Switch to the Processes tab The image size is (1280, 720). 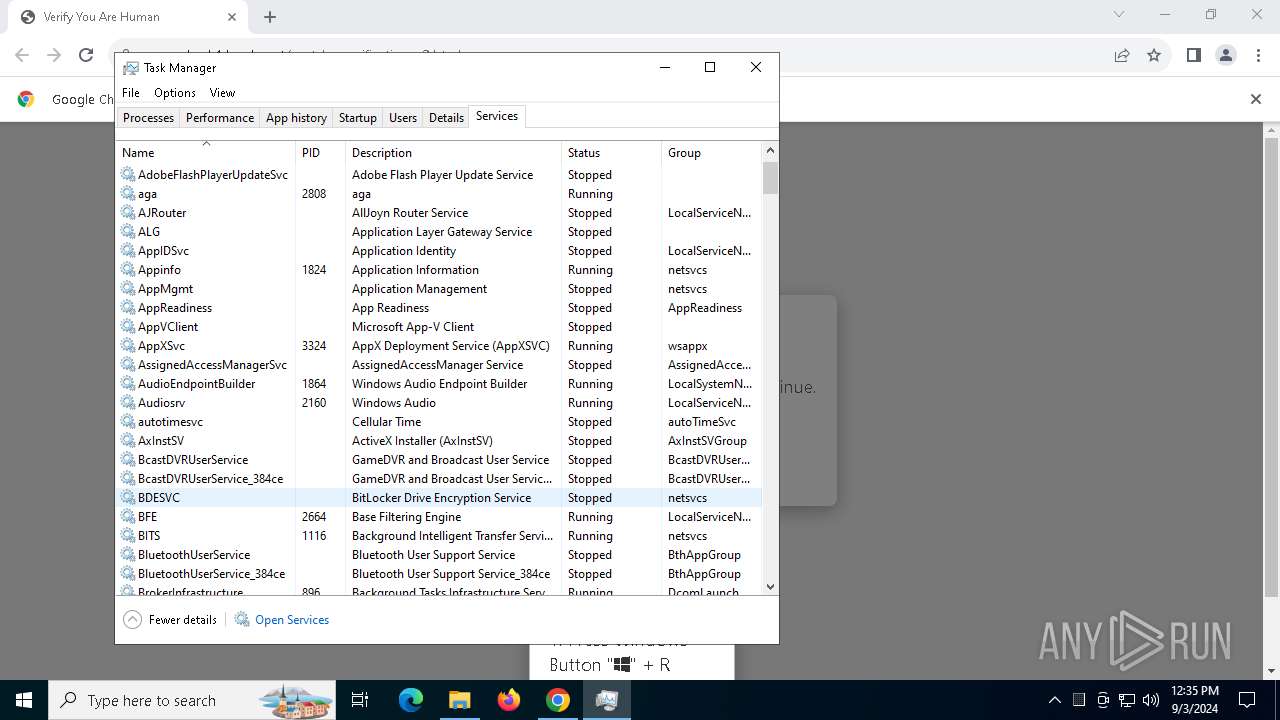point(148,117)
